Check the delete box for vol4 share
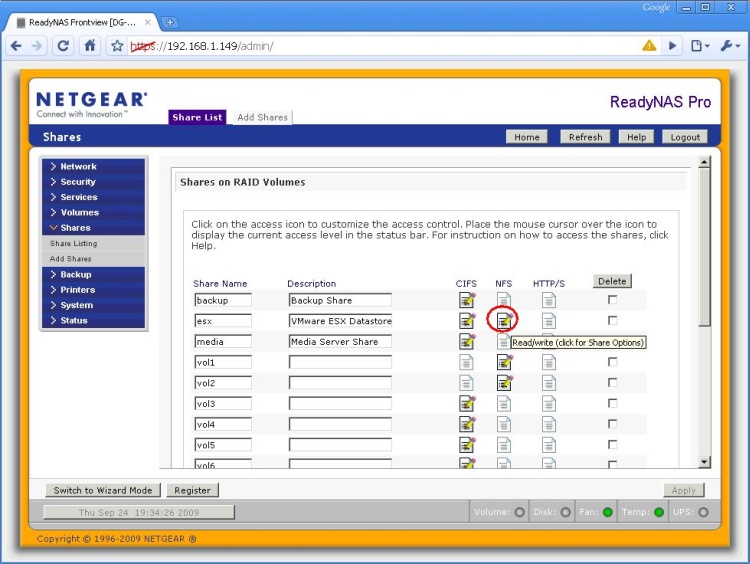 pyautogui.click(x=612, y=424)
